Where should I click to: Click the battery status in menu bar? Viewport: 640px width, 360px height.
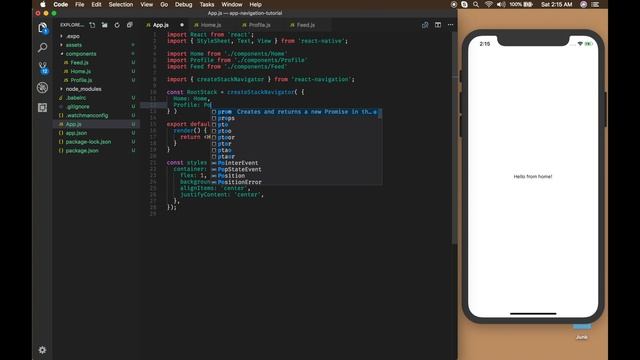(521, 4)
